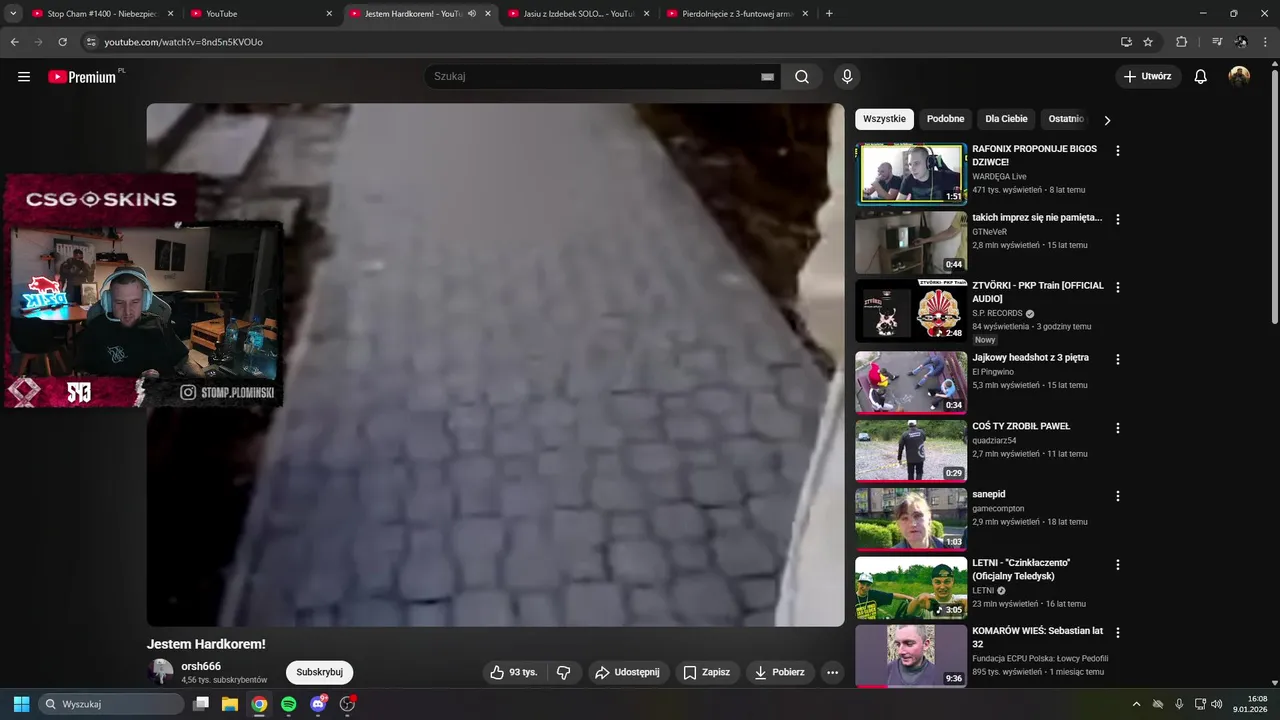Open orsh666 channel avatar

coord(160,672)
